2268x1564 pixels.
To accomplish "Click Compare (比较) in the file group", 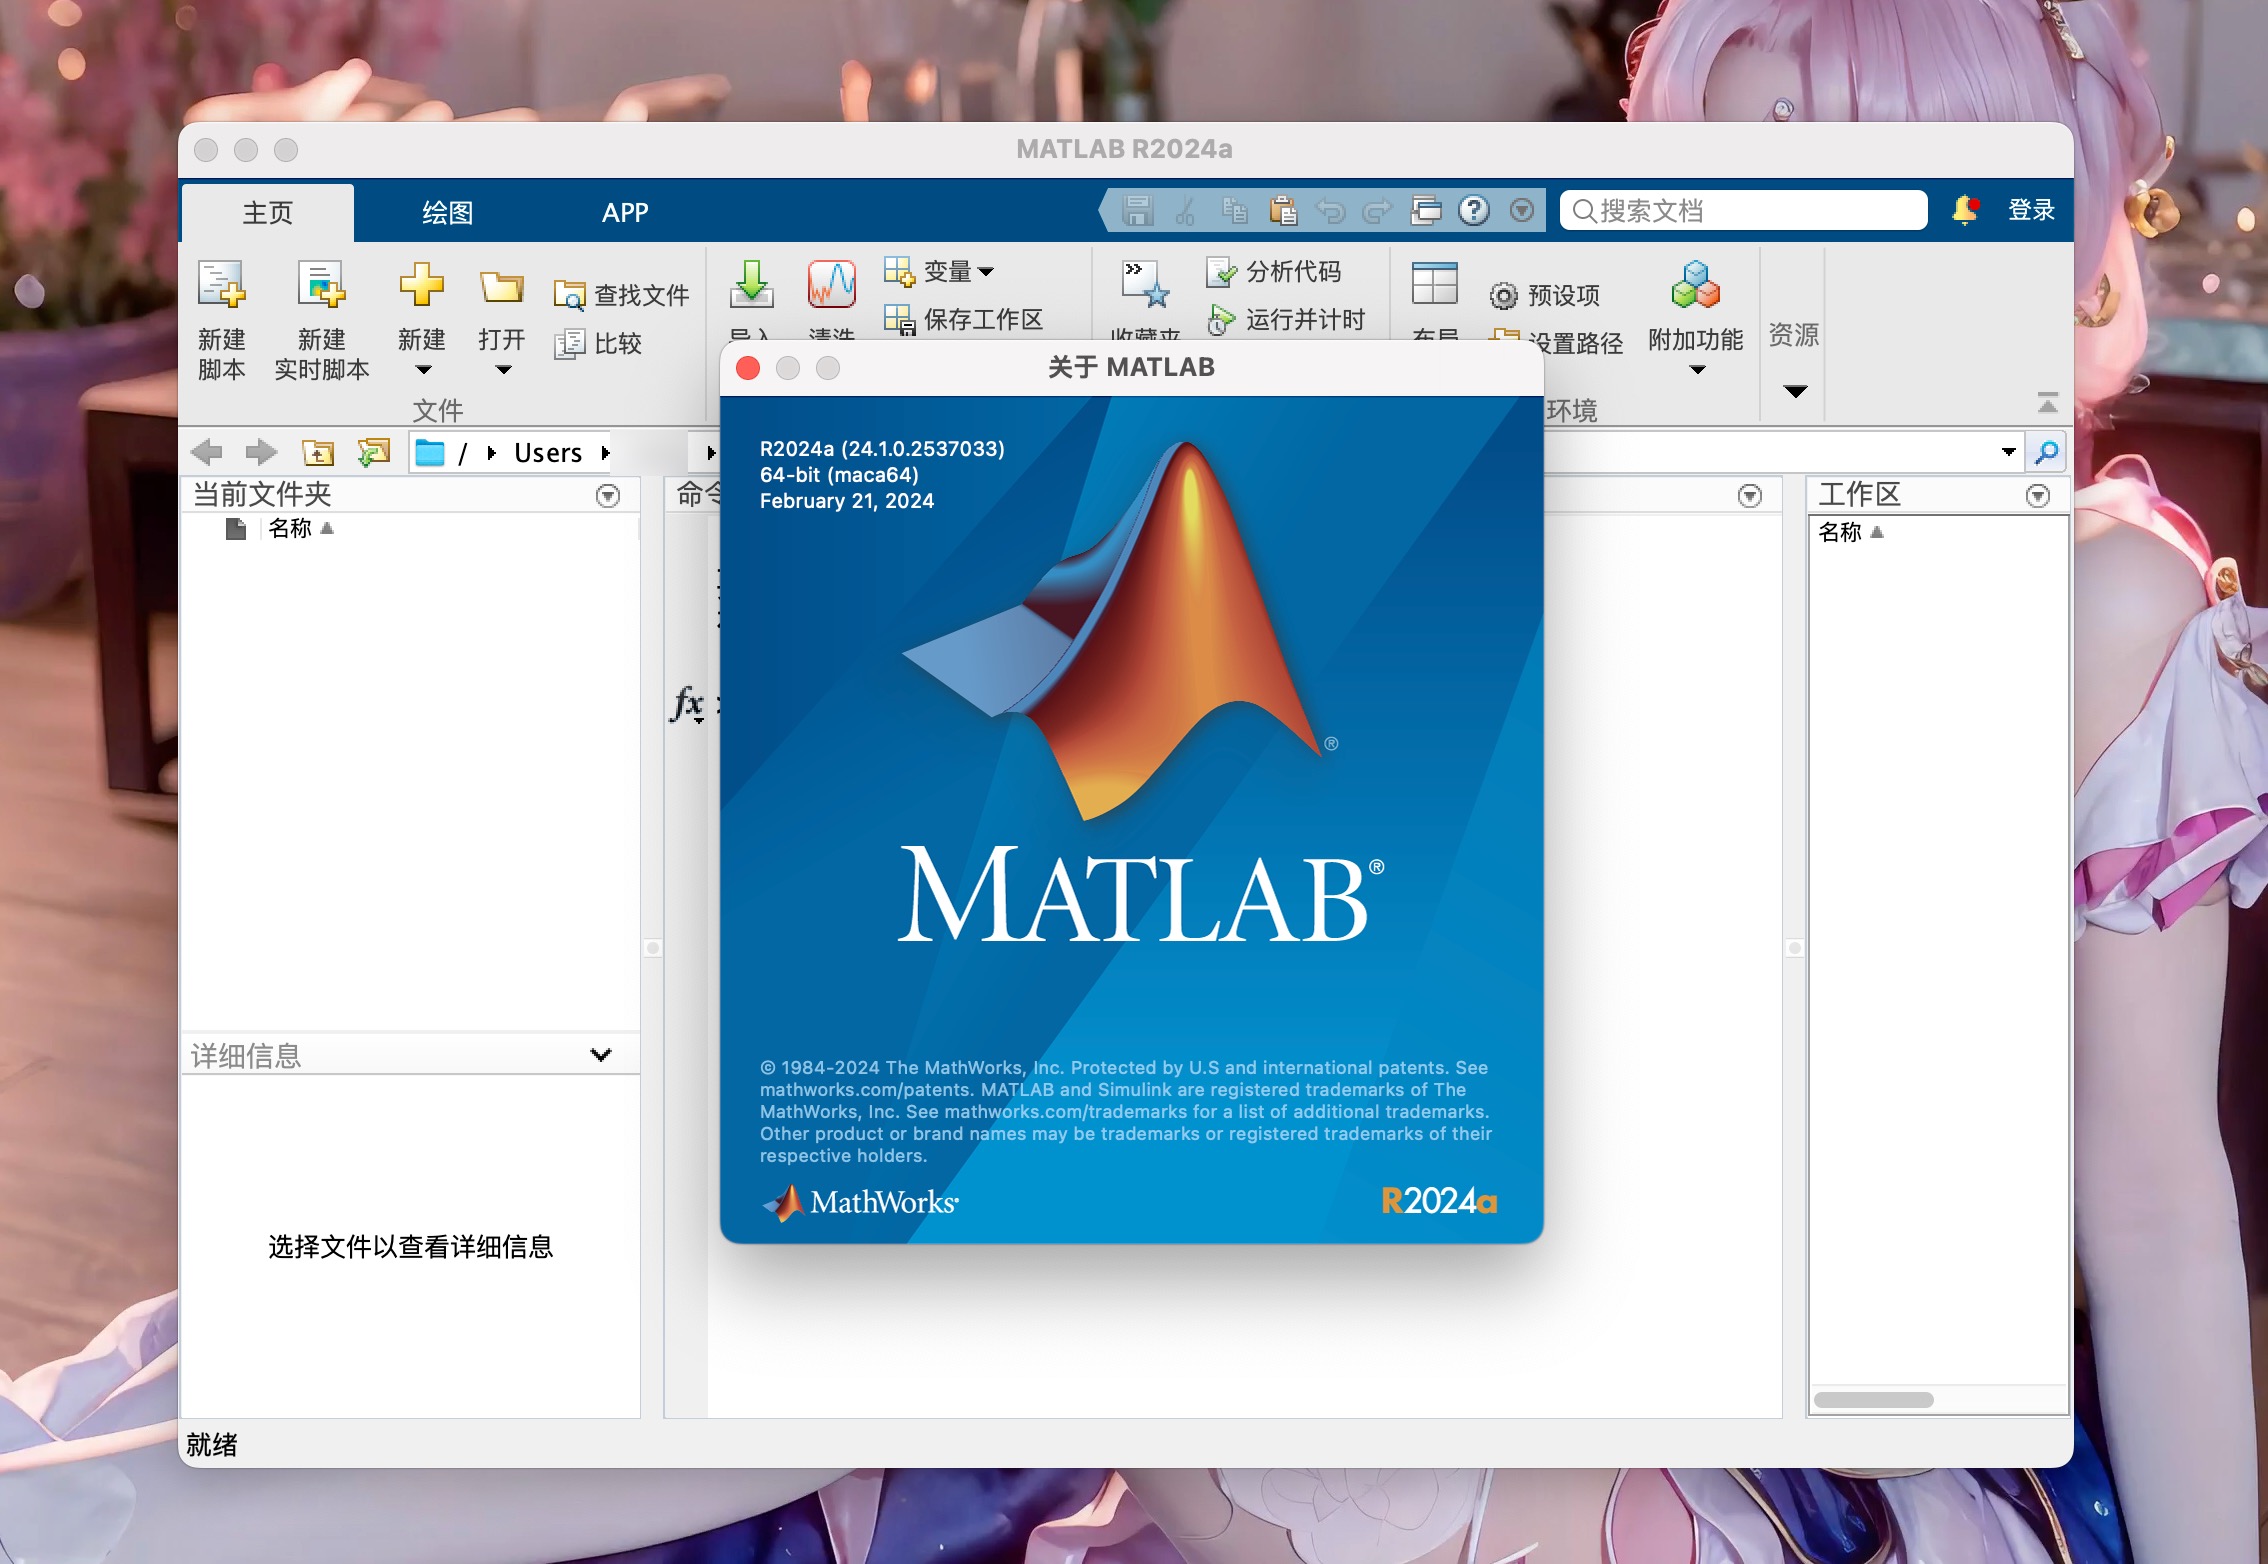I will tap(598, 343).
